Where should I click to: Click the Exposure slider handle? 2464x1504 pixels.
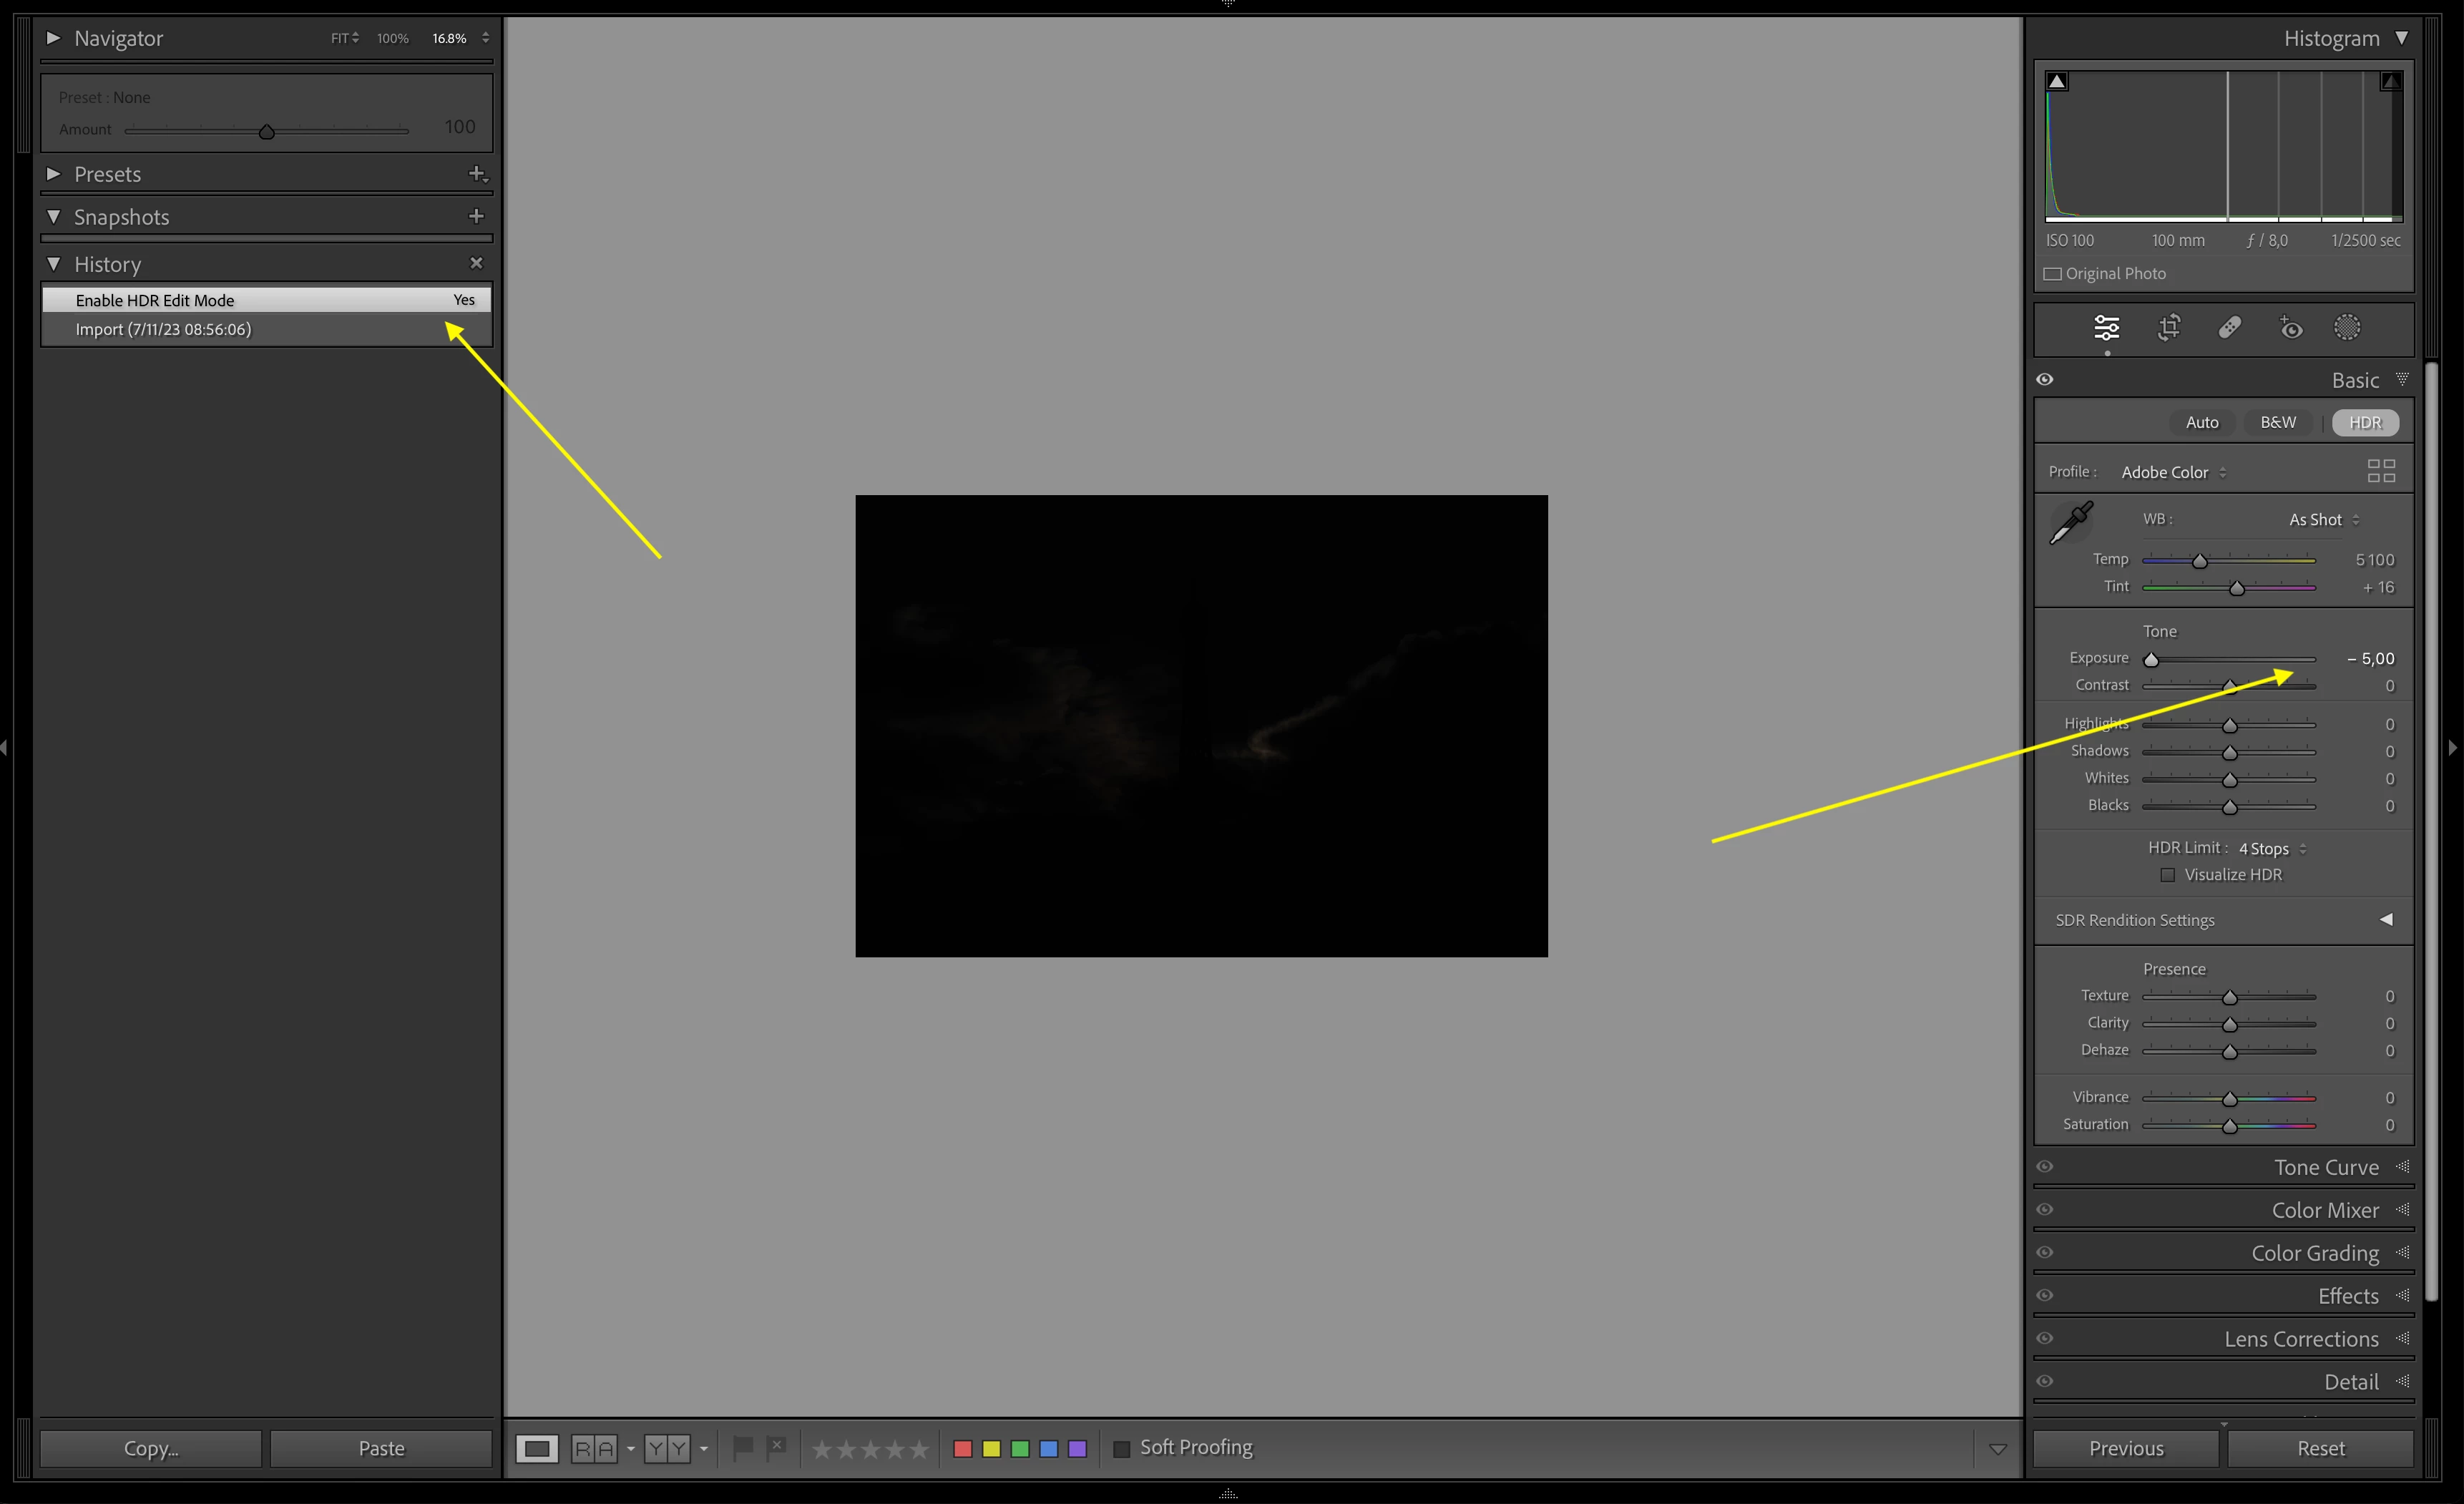point(2151,660)
